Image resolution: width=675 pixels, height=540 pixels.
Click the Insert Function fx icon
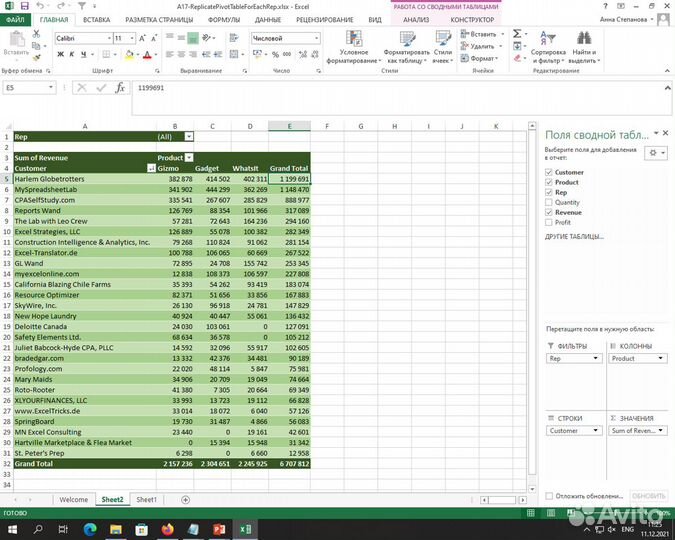point(120,88)
